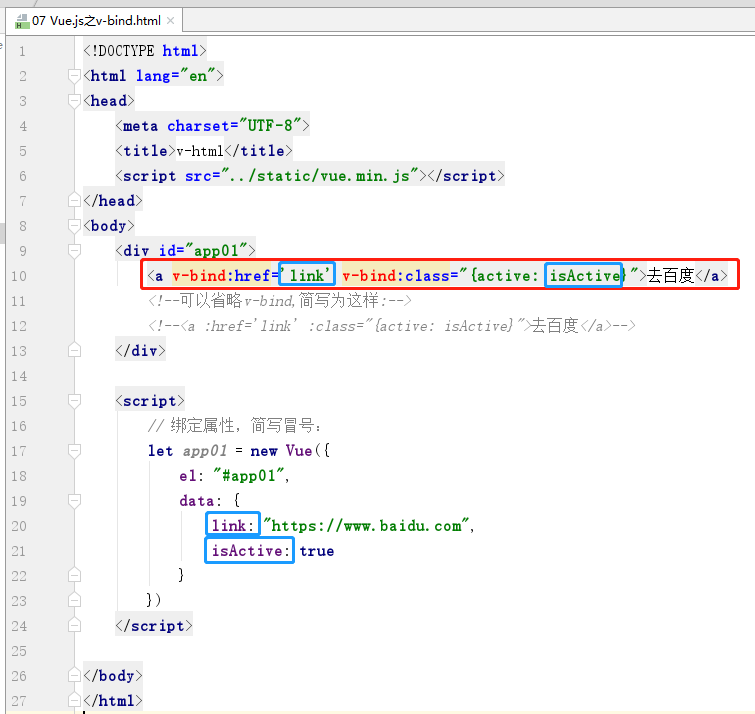Viewport: 755px width, 714px height.
Task: Click the closing script fold marker on line 24
Action: [x=74, y=625]
